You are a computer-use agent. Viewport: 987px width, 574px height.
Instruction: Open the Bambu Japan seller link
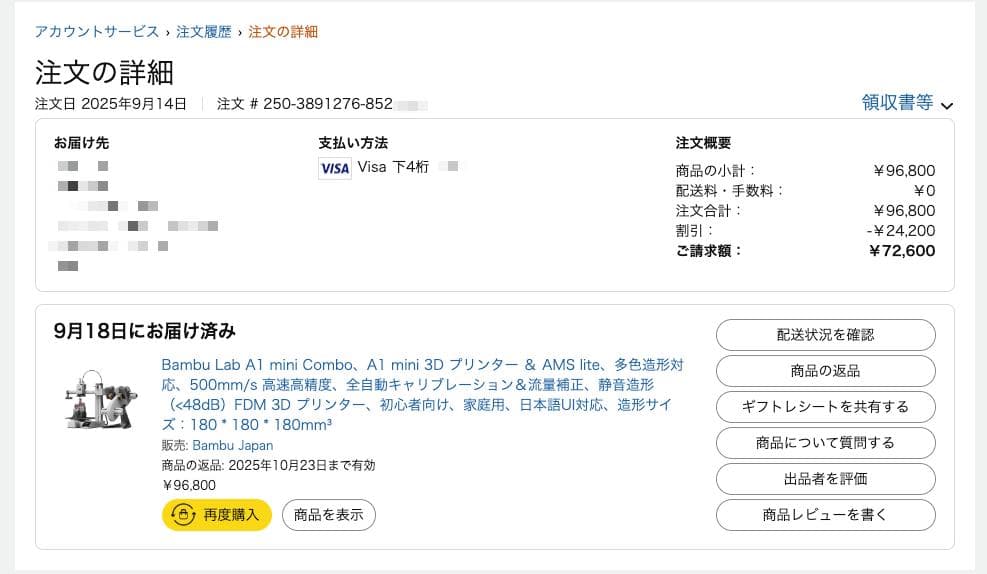tap(233, 446)
